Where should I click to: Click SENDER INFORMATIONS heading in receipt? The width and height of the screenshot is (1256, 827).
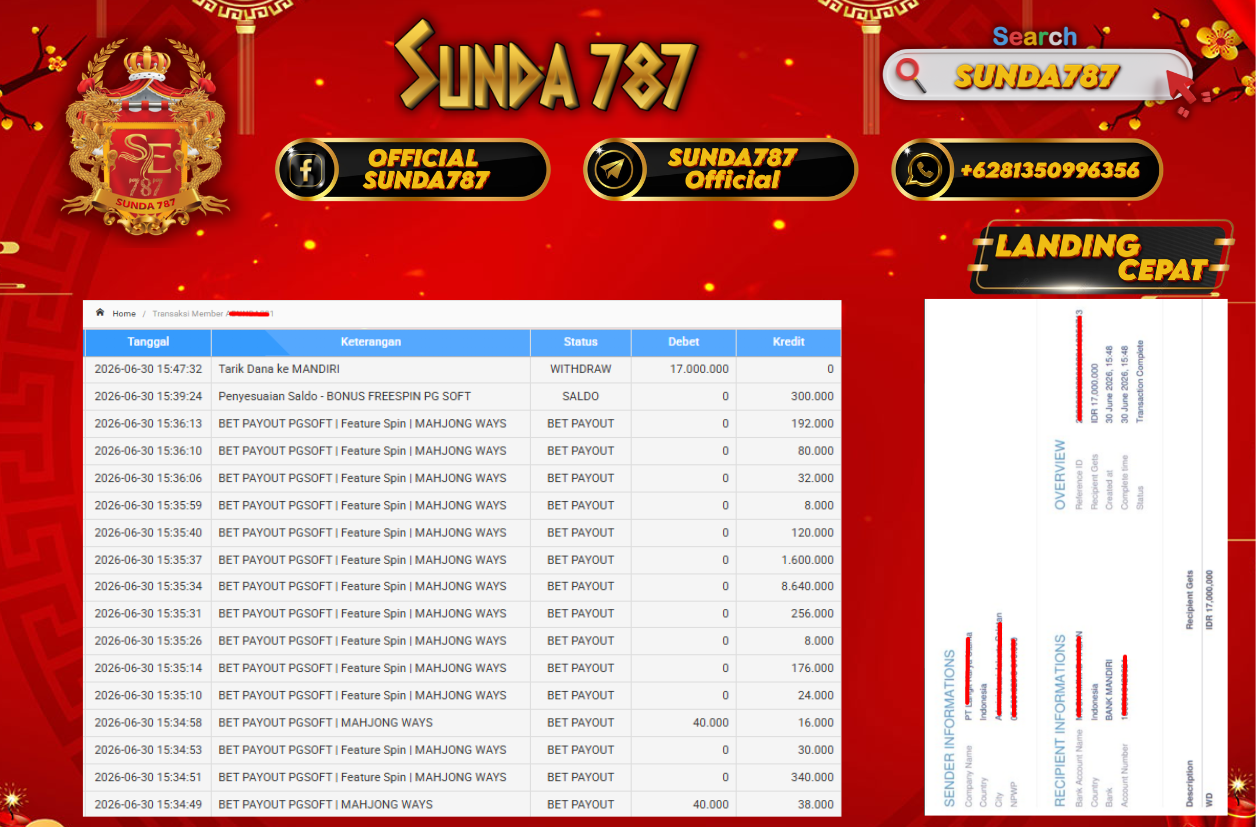coord(950,728)
